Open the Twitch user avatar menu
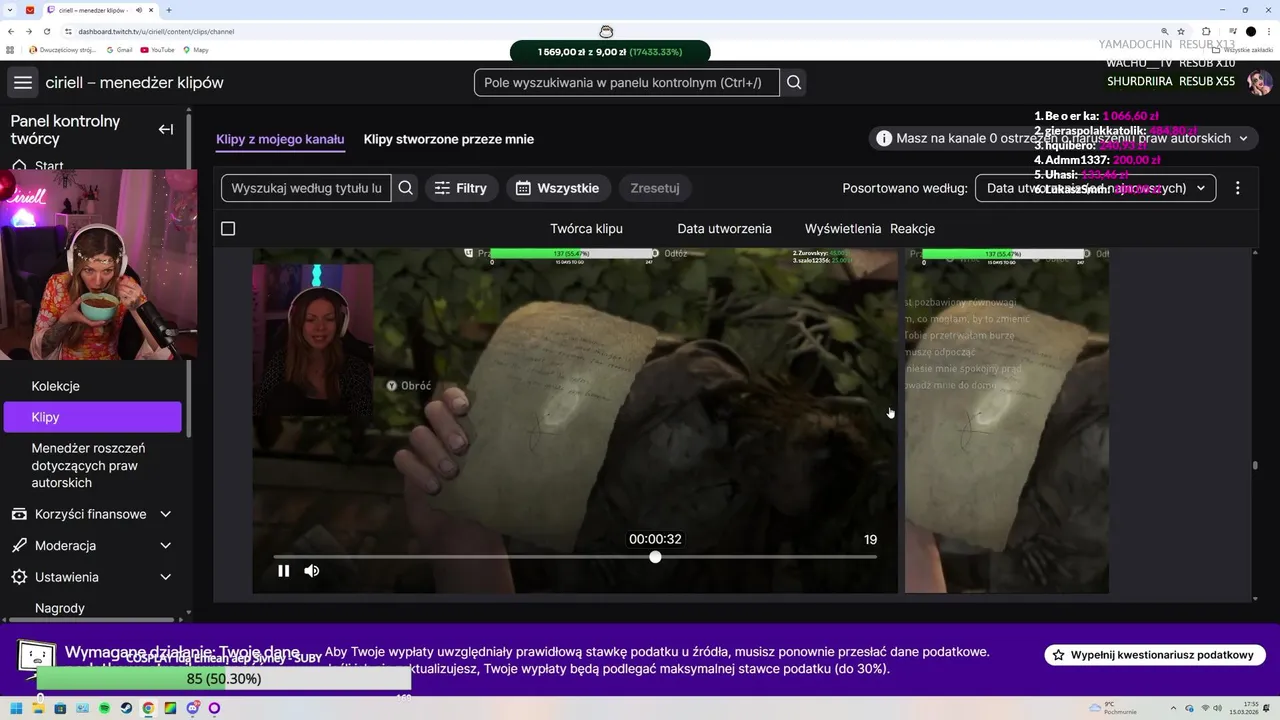This screenshot has height=720, width=1280. click(1259, 83)
